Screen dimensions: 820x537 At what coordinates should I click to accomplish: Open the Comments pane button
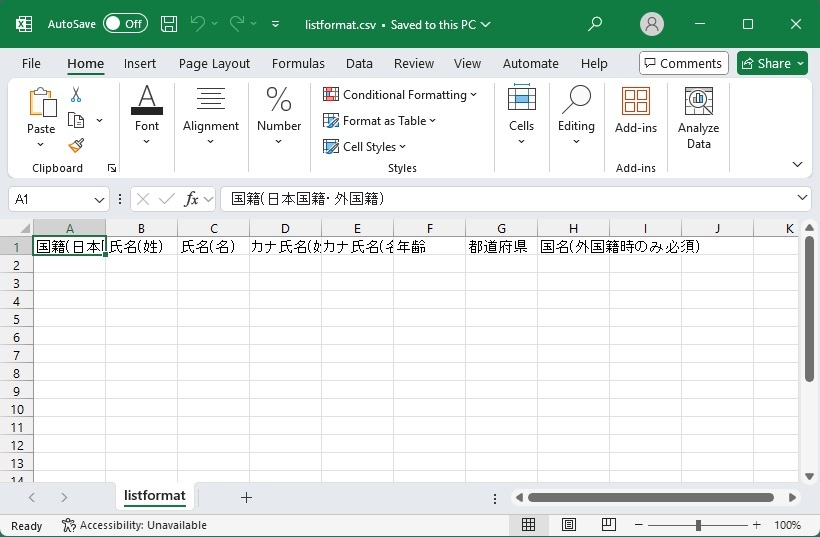pyautogui.click(x=684, y=63)
